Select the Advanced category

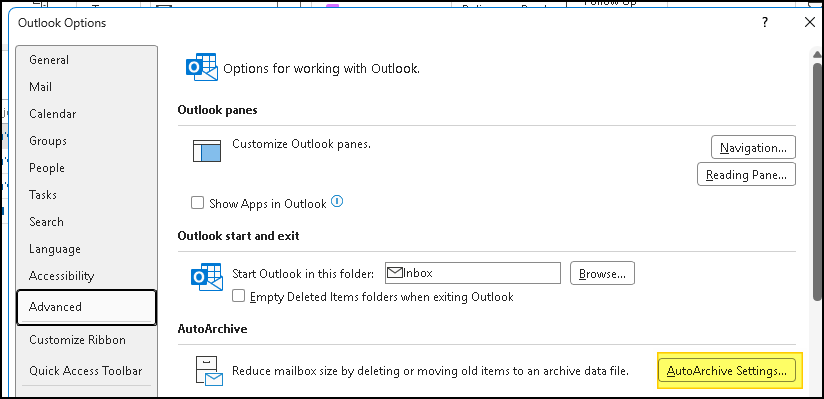[86, 307]
